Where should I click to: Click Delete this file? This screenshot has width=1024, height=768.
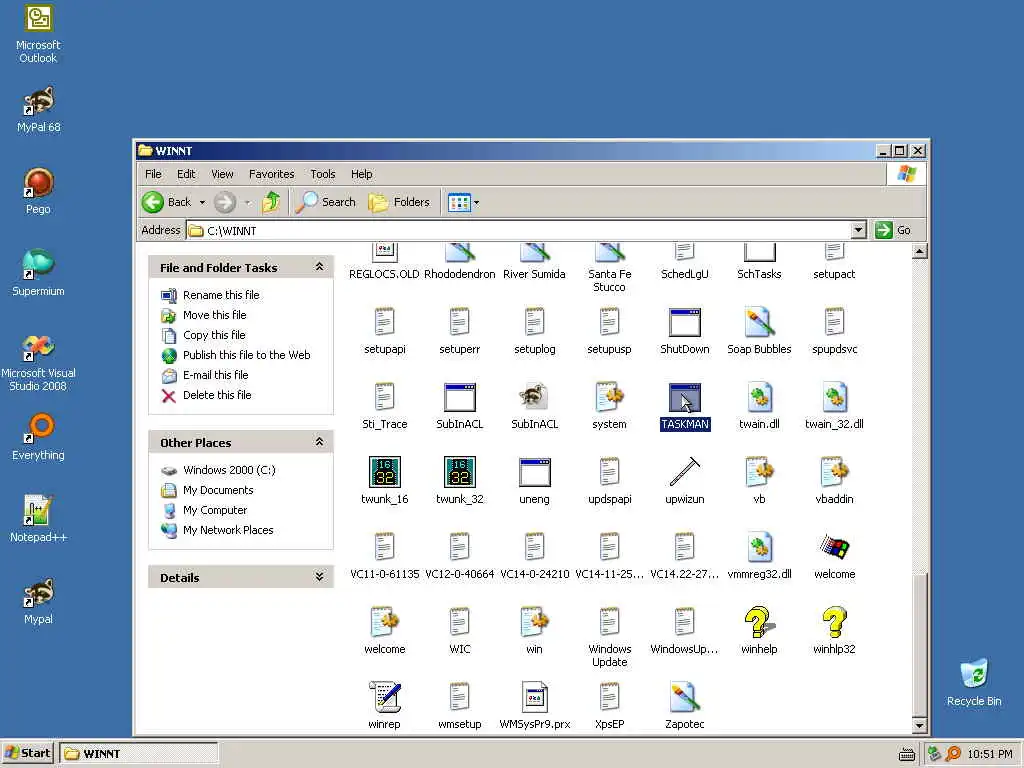[x=217, y=395]
